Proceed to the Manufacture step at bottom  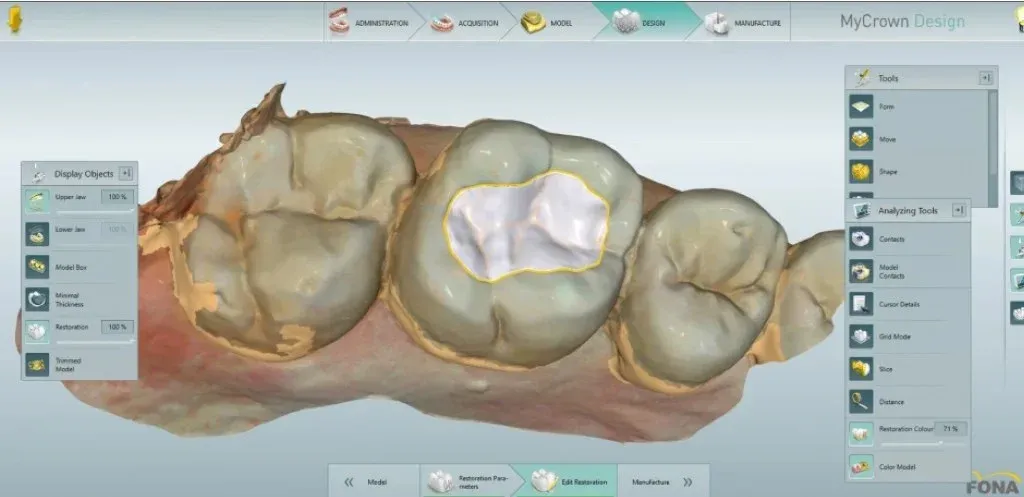(661, 482)
